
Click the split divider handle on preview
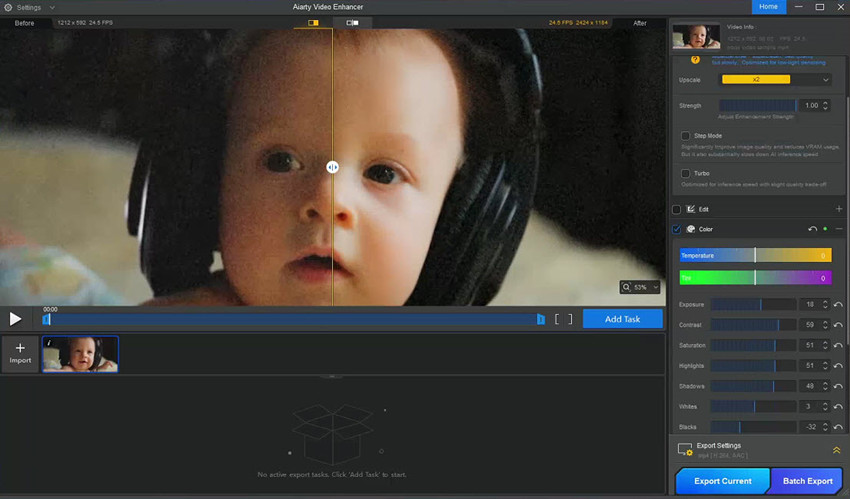click(x=332, y=167)
